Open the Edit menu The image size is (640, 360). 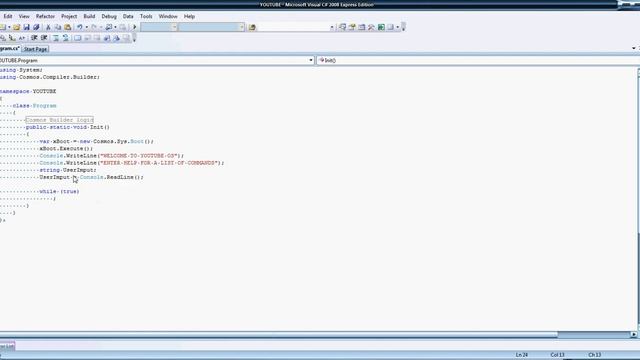(8, 16)
